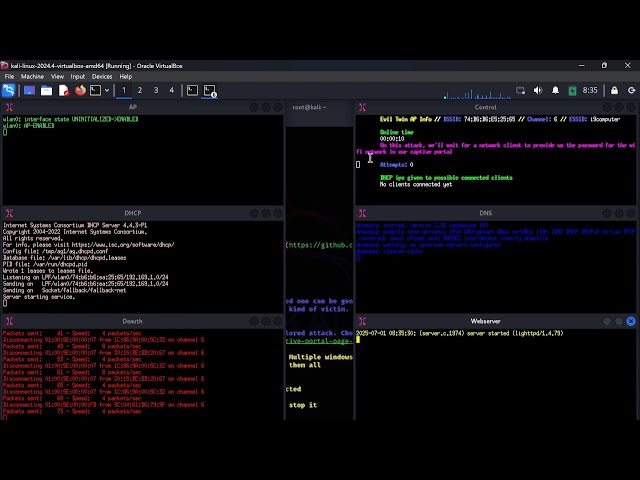This screenshot has height=480, width=640.
Task: Lock the screen with padlock icon
Action: pyautogui.click(x=614, y=90)
